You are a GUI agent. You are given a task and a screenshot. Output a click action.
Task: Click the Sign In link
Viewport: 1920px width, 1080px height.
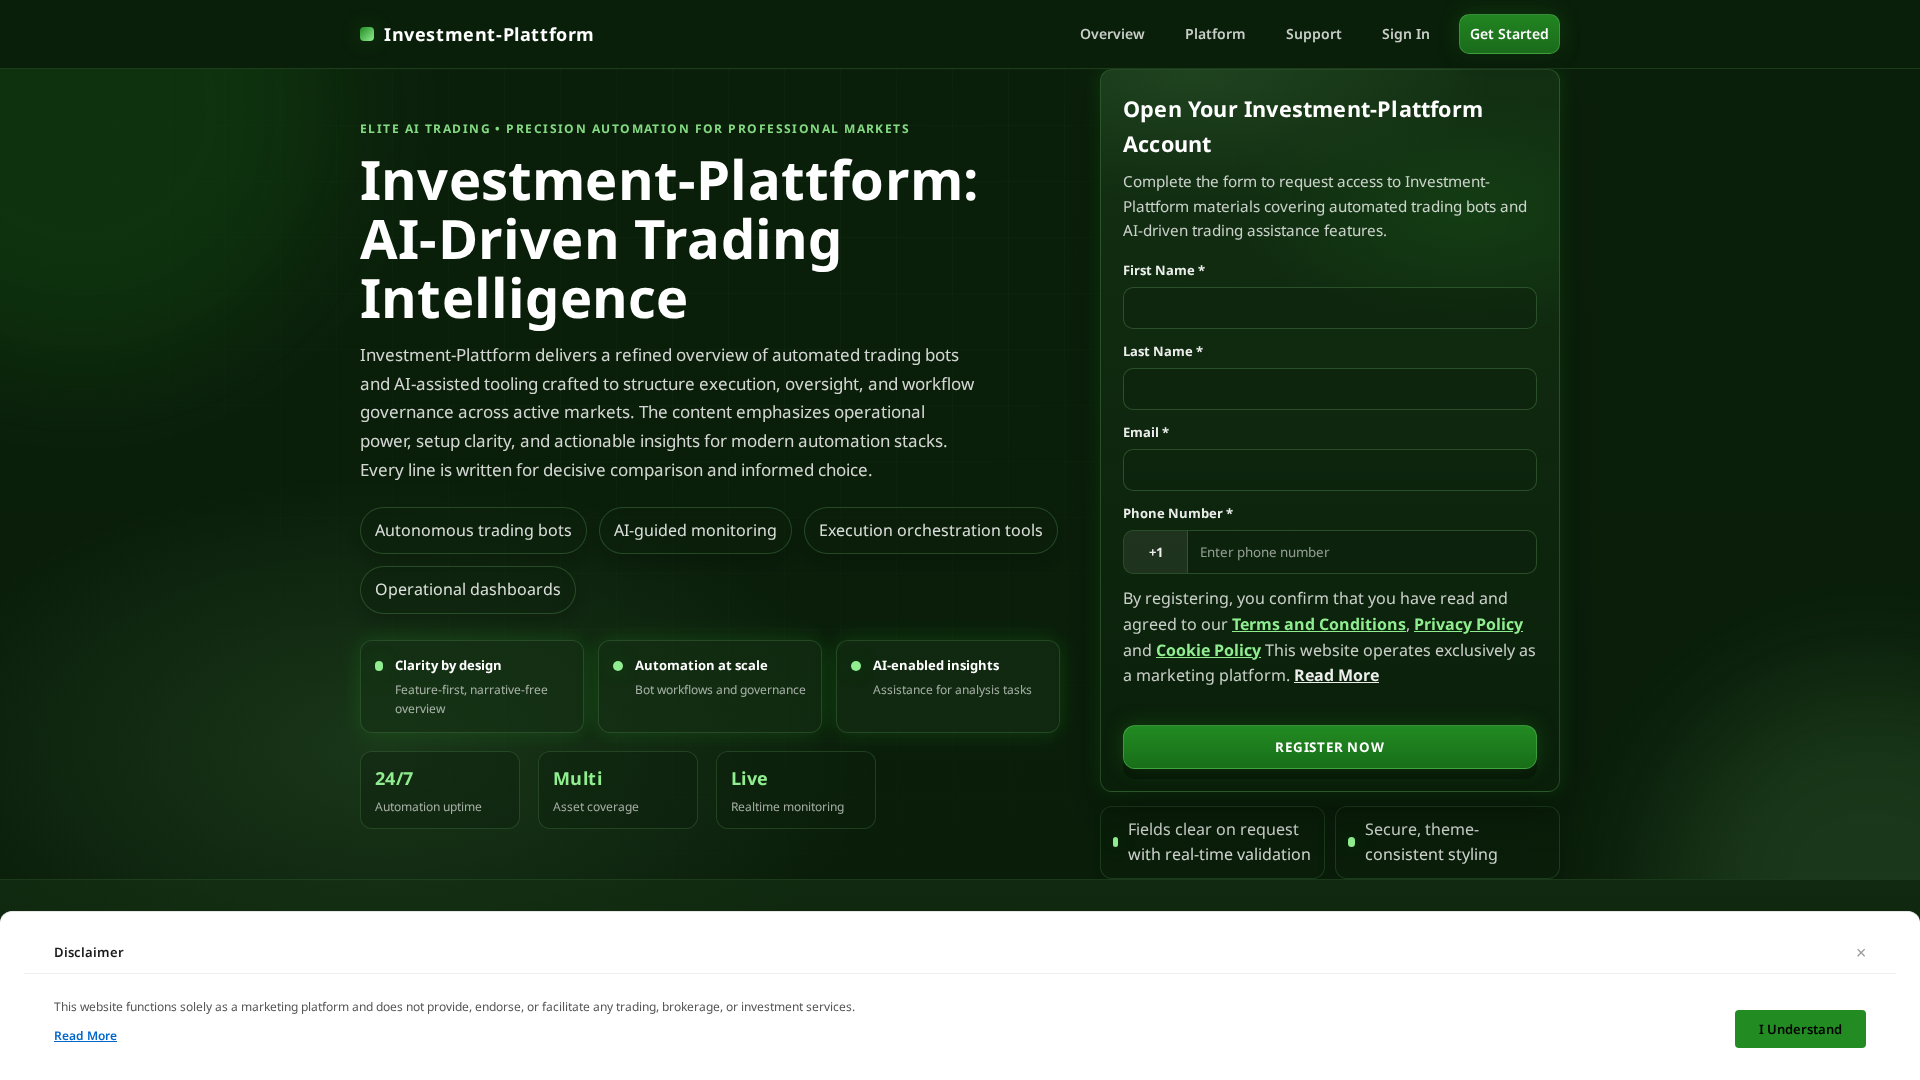pos(1405,34)
